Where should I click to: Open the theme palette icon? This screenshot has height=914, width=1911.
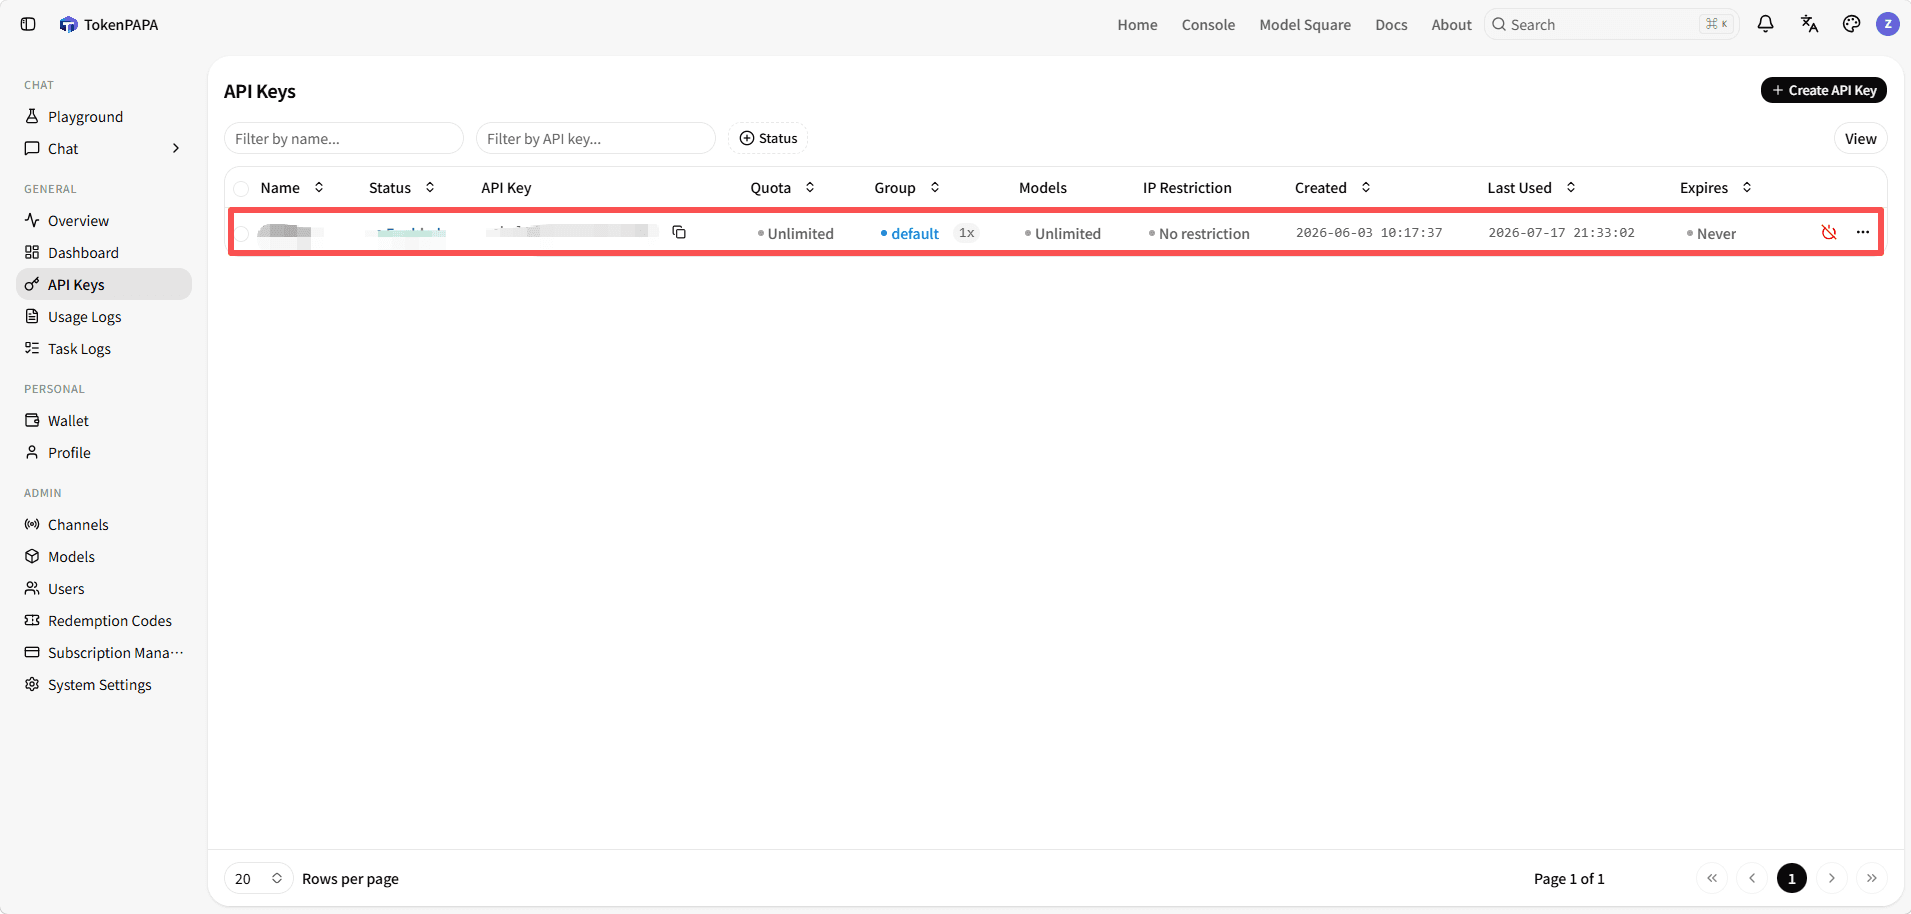coord(1851,24)
